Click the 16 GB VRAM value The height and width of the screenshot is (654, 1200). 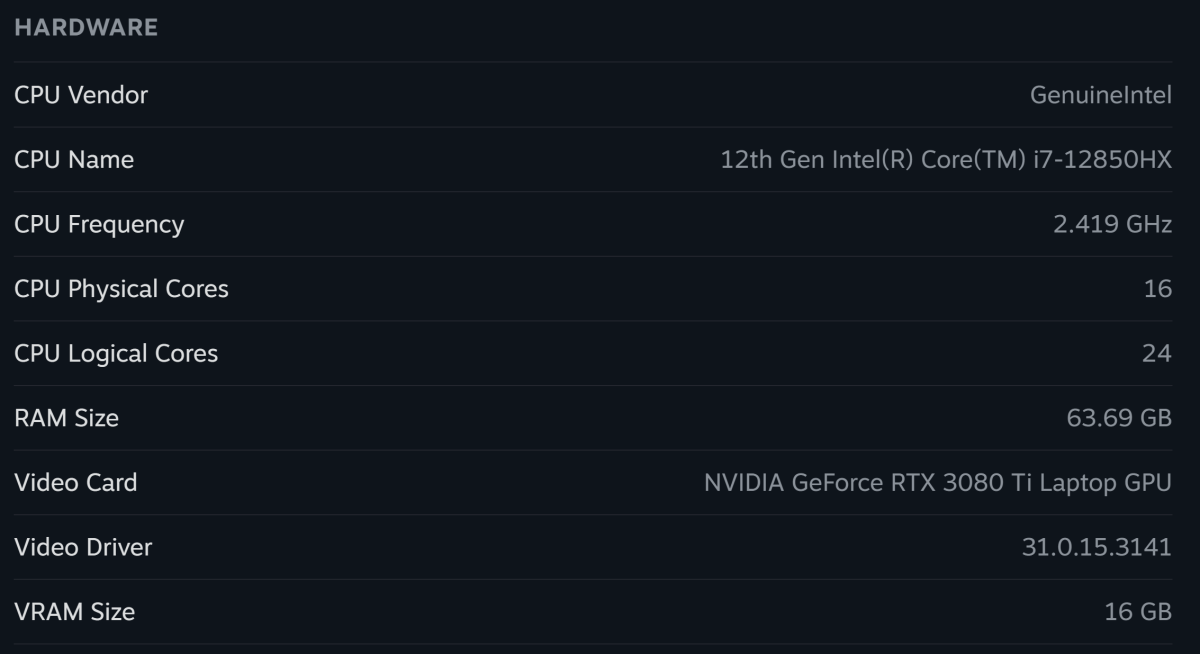click(x=1138, y=611)
